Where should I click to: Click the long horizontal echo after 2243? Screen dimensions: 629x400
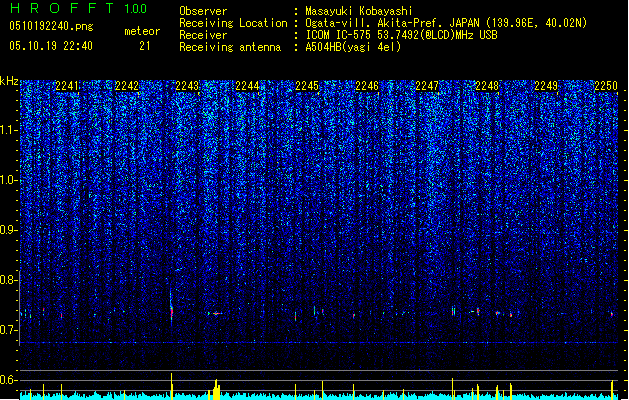(x=215, y=313)
